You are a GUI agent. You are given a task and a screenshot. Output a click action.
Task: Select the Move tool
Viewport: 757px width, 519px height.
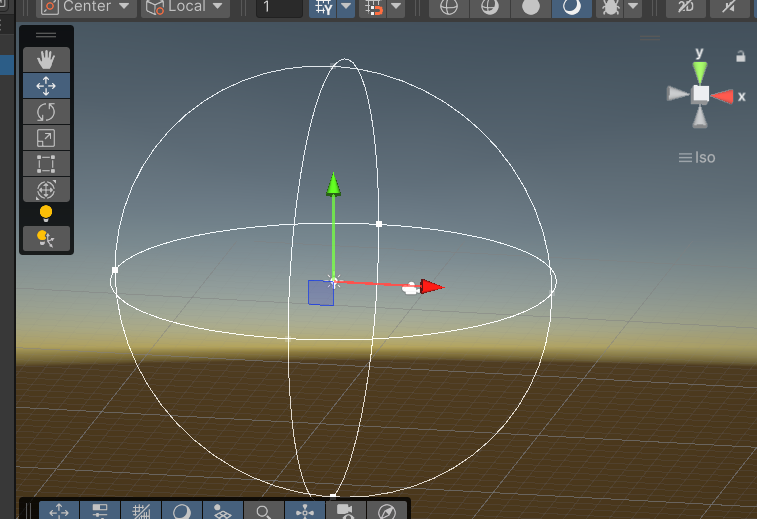coord(46,86)
